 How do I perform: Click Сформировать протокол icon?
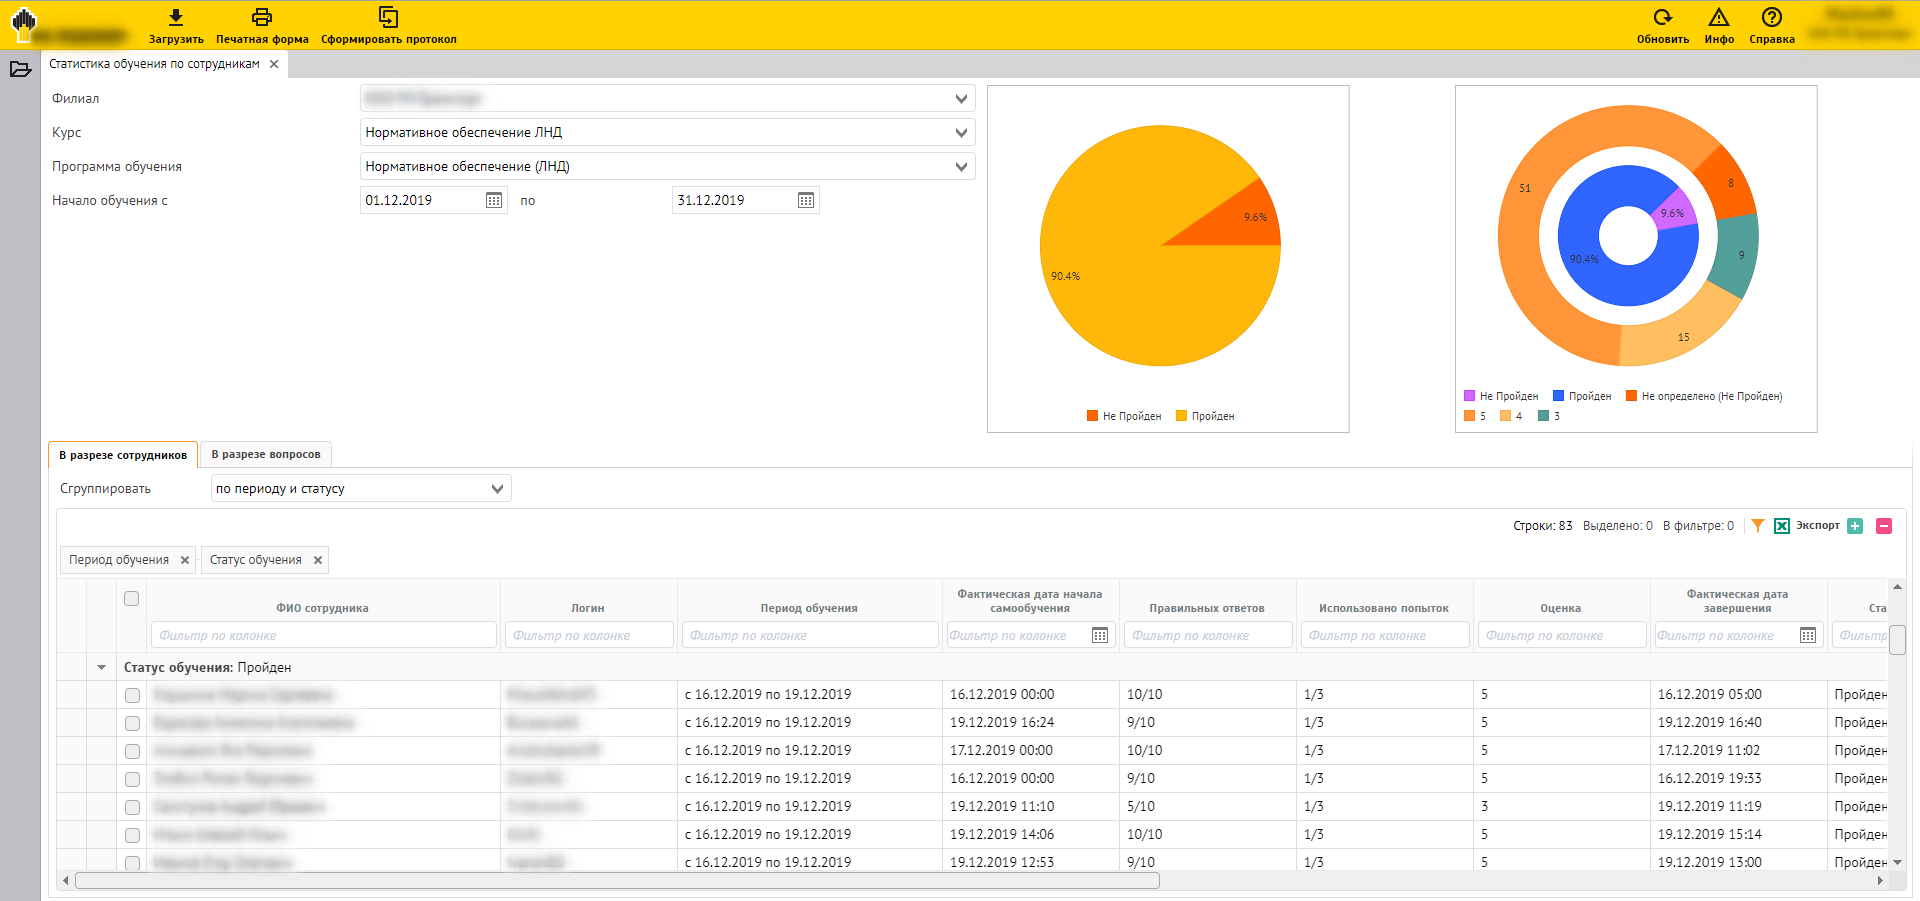[x=388, y=18]
